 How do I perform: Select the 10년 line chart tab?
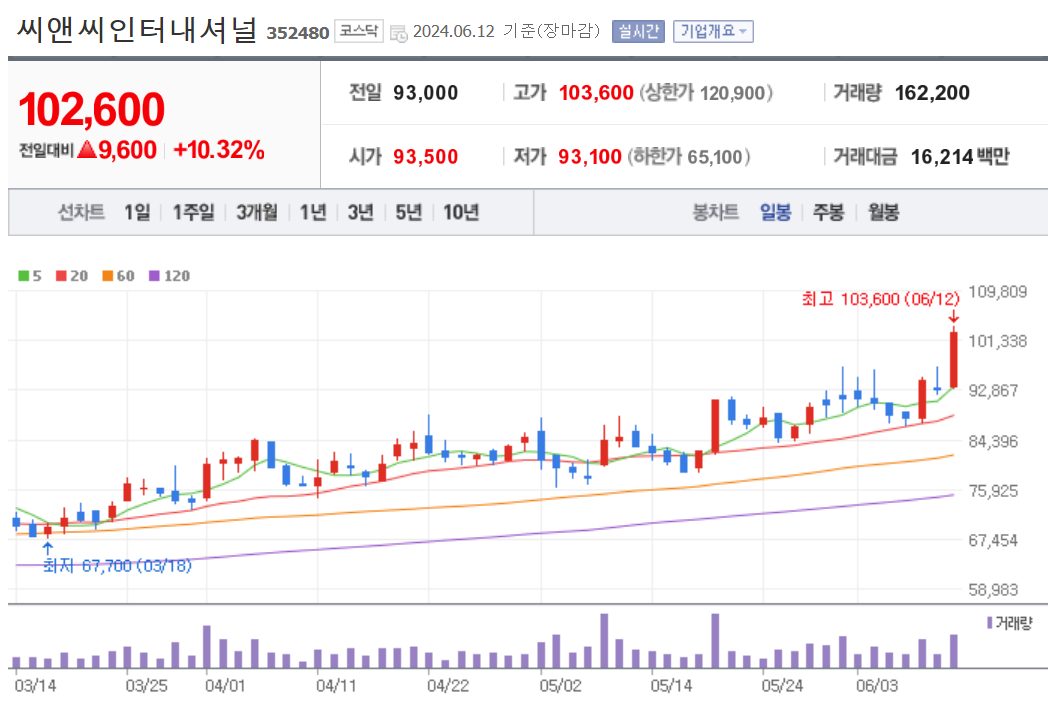[461, 212]
